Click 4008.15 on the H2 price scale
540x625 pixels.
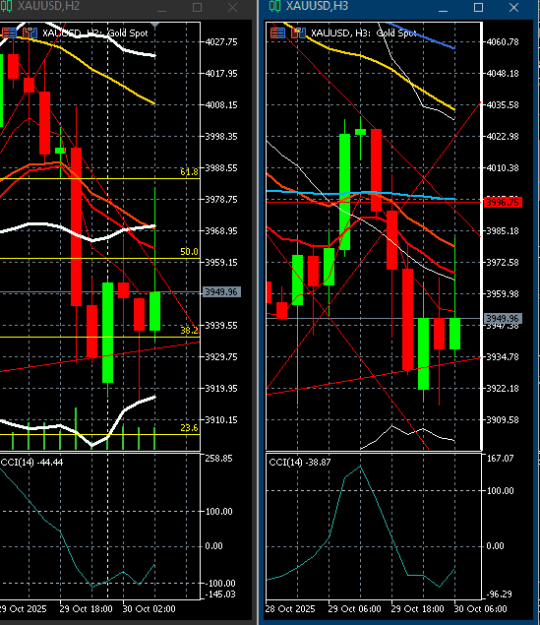[221, 105]
